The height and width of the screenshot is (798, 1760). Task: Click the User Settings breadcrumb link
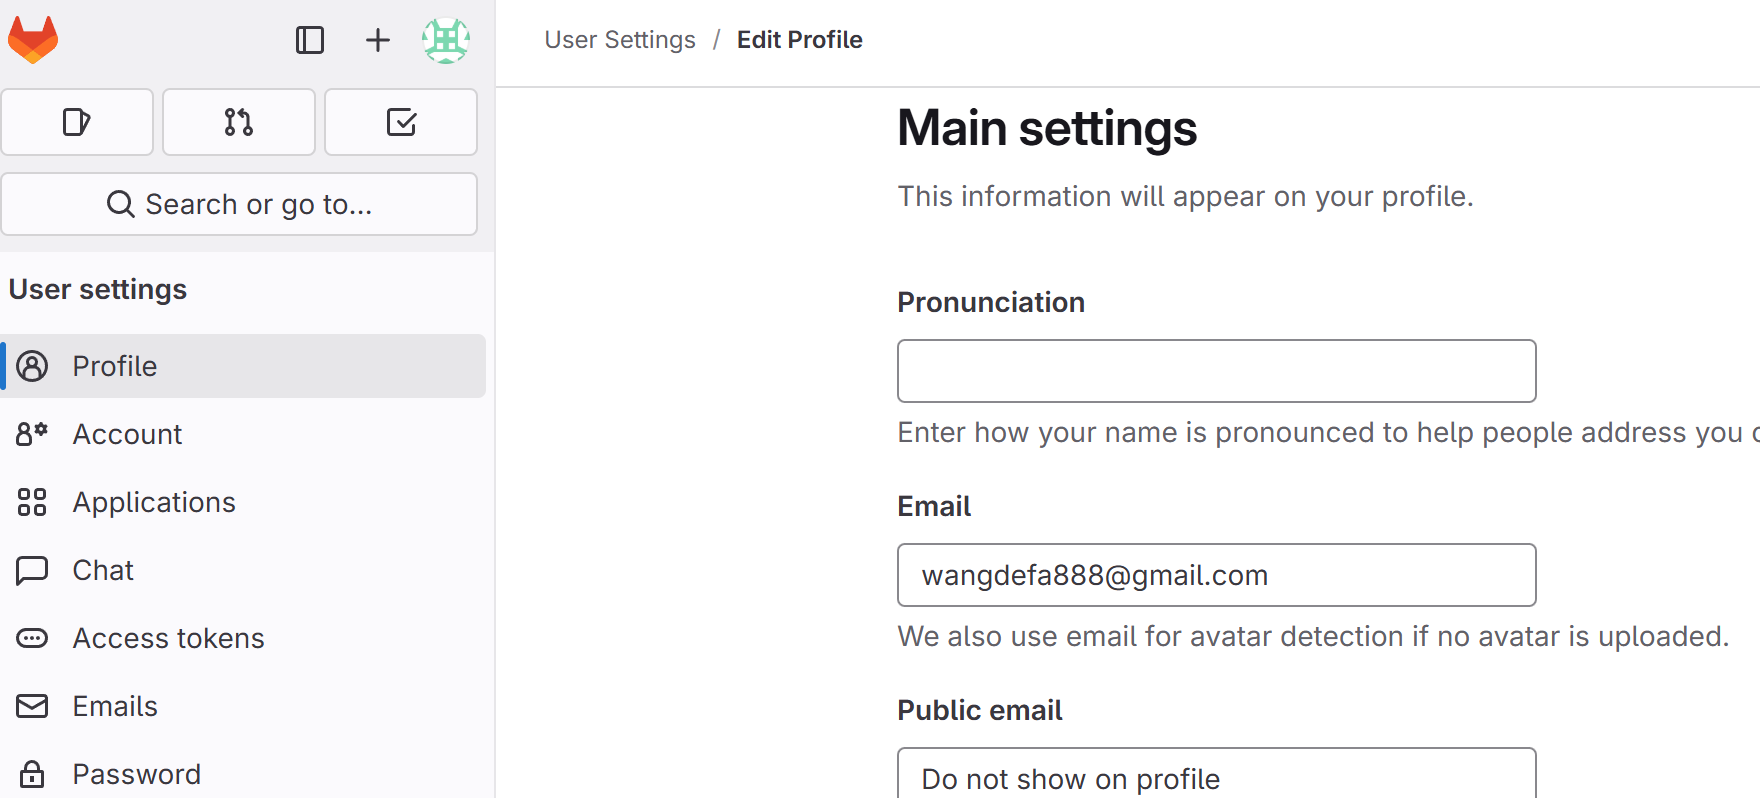point(620,40)
